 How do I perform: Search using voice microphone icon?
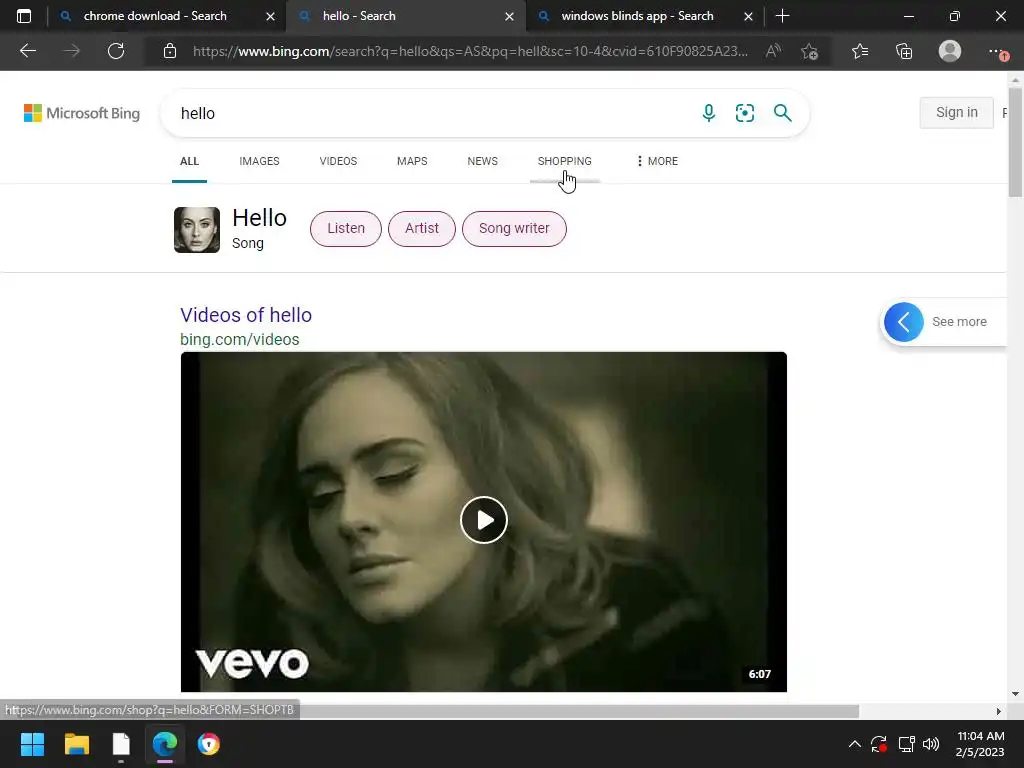click(709, 113)
